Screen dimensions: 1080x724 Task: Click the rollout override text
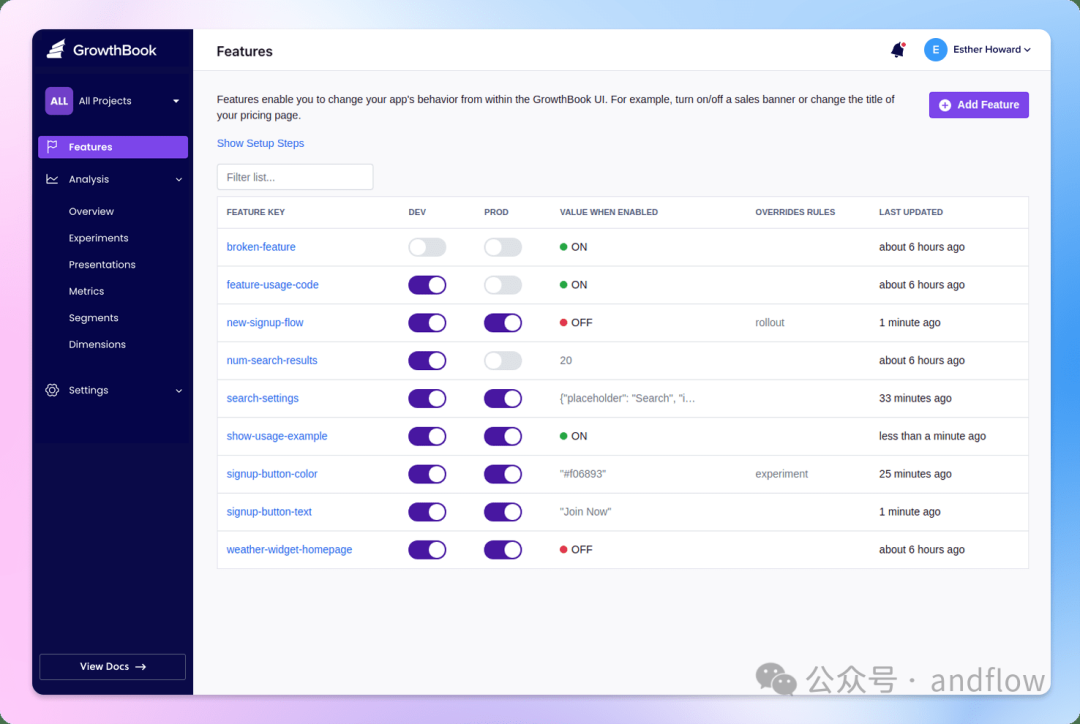click(x=769, y=322)
